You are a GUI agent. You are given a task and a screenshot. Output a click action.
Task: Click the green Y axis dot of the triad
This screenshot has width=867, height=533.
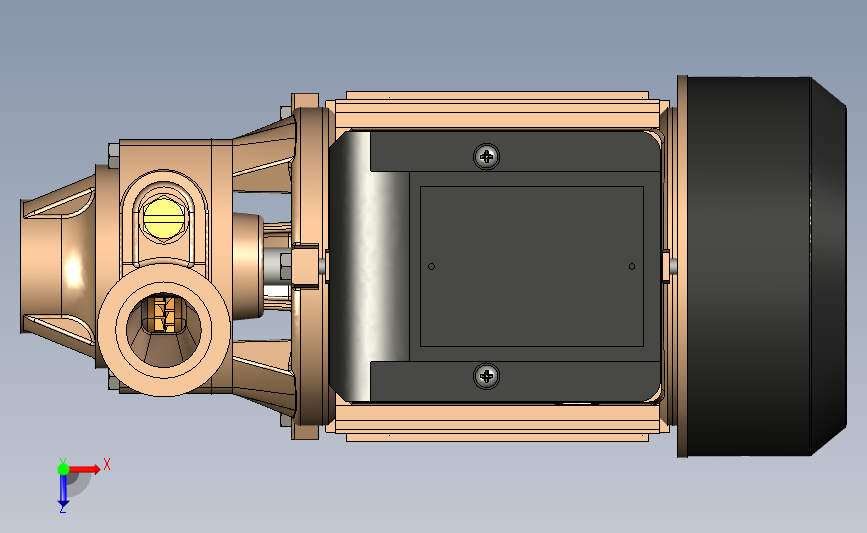pyautogui.click(x=63, y=469)
